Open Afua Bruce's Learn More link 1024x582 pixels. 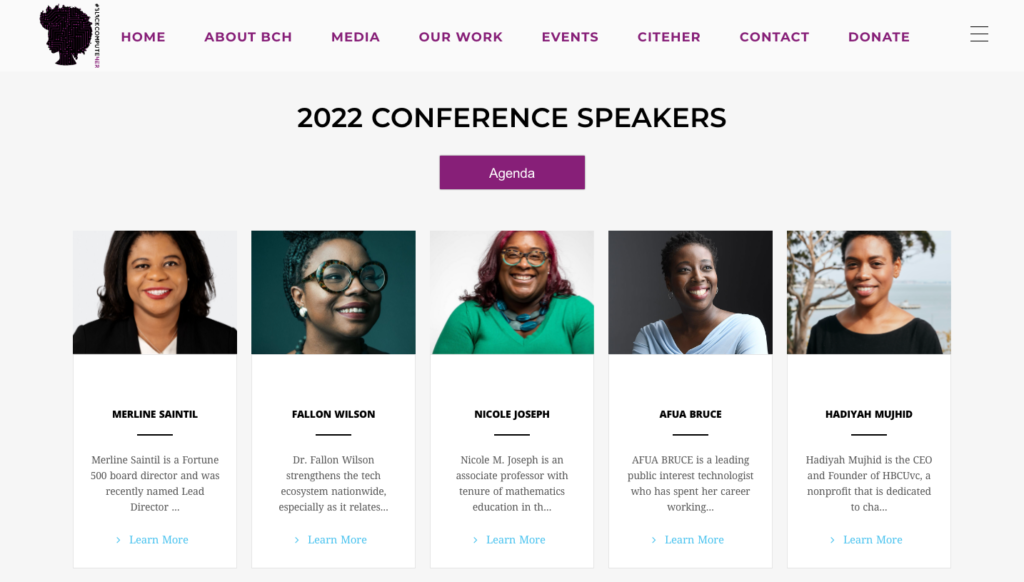pyautogui.click(x=694, y=540)
